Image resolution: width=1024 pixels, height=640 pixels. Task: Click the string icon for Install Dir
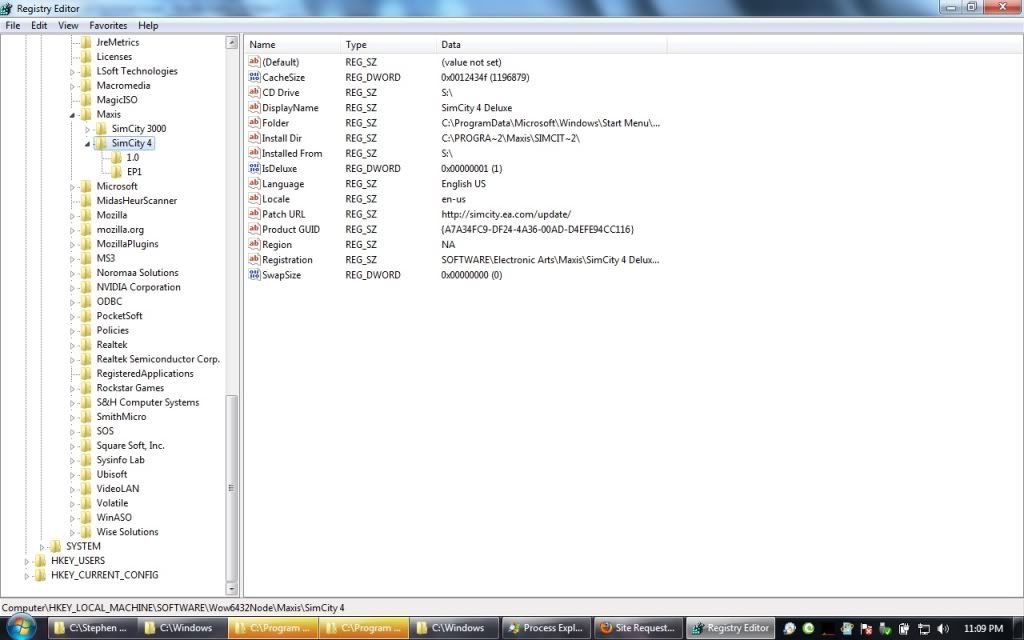click(x=254, y=138)
